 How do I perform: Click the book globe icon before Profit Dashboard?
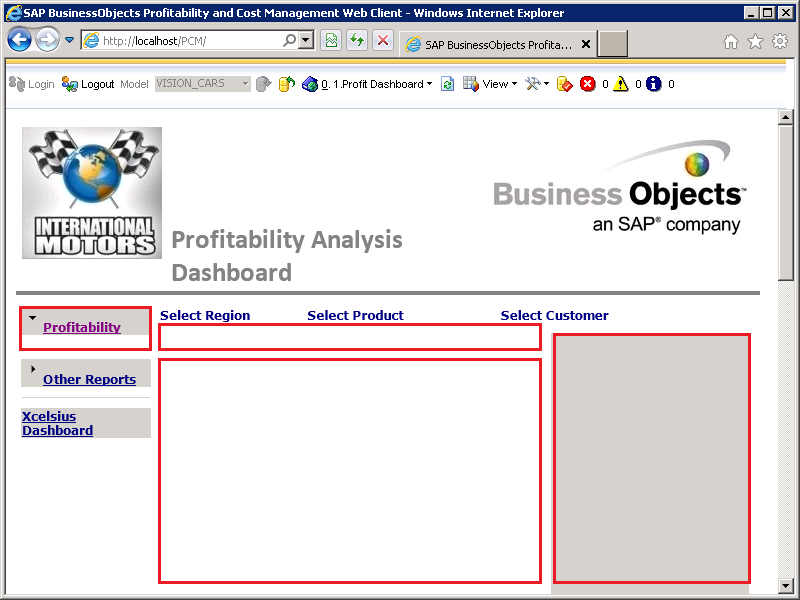point(310,84)
